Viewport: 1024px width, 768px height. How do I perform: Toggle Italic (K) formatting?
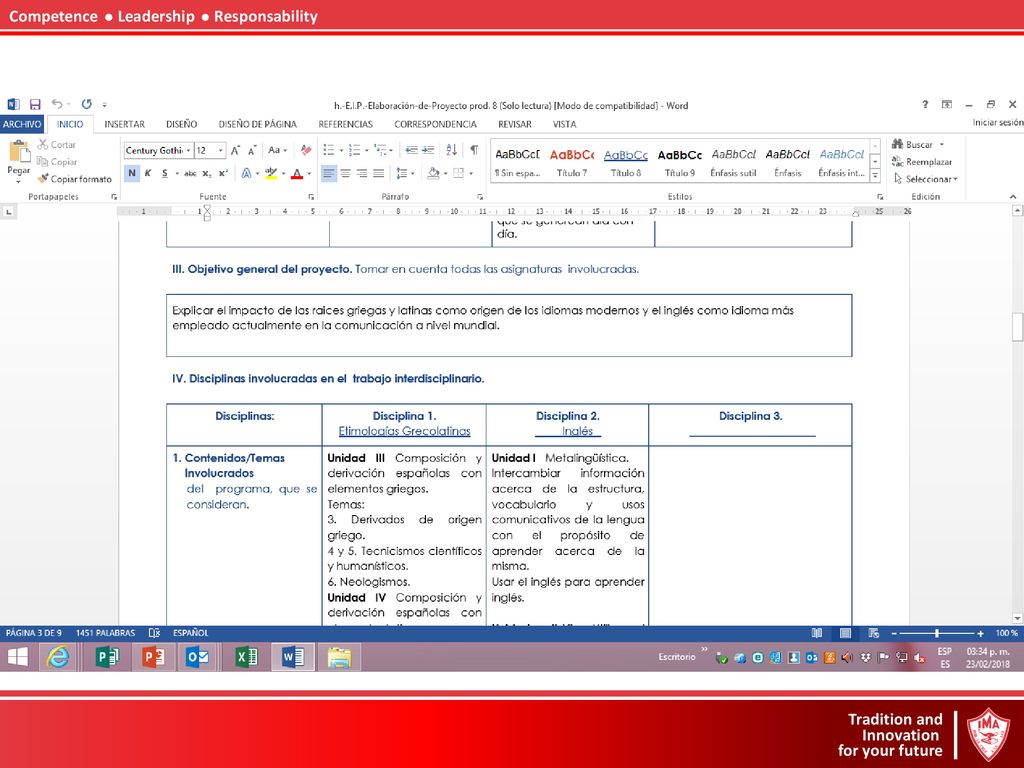(x=148, y=173)
